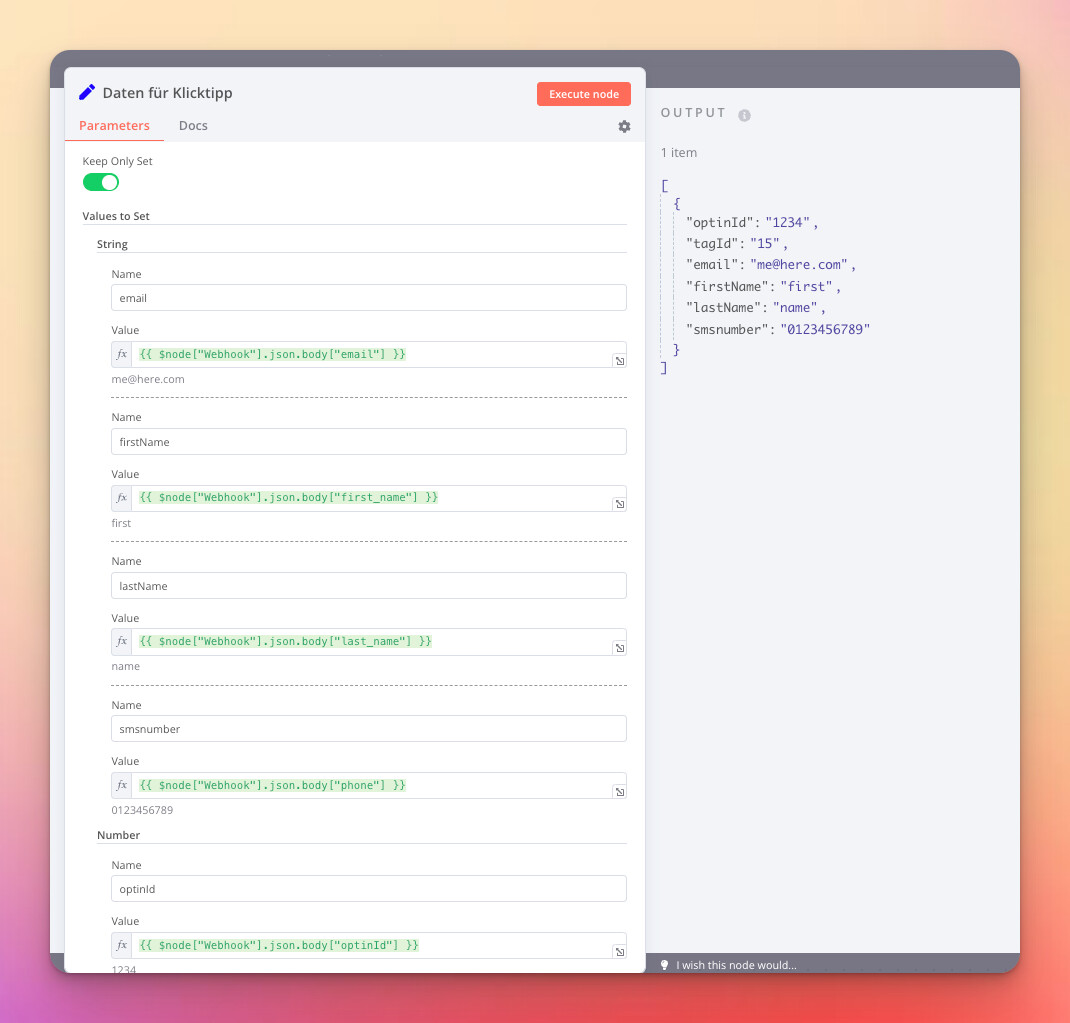Click fx icon of optinId expression

point(121,945)
